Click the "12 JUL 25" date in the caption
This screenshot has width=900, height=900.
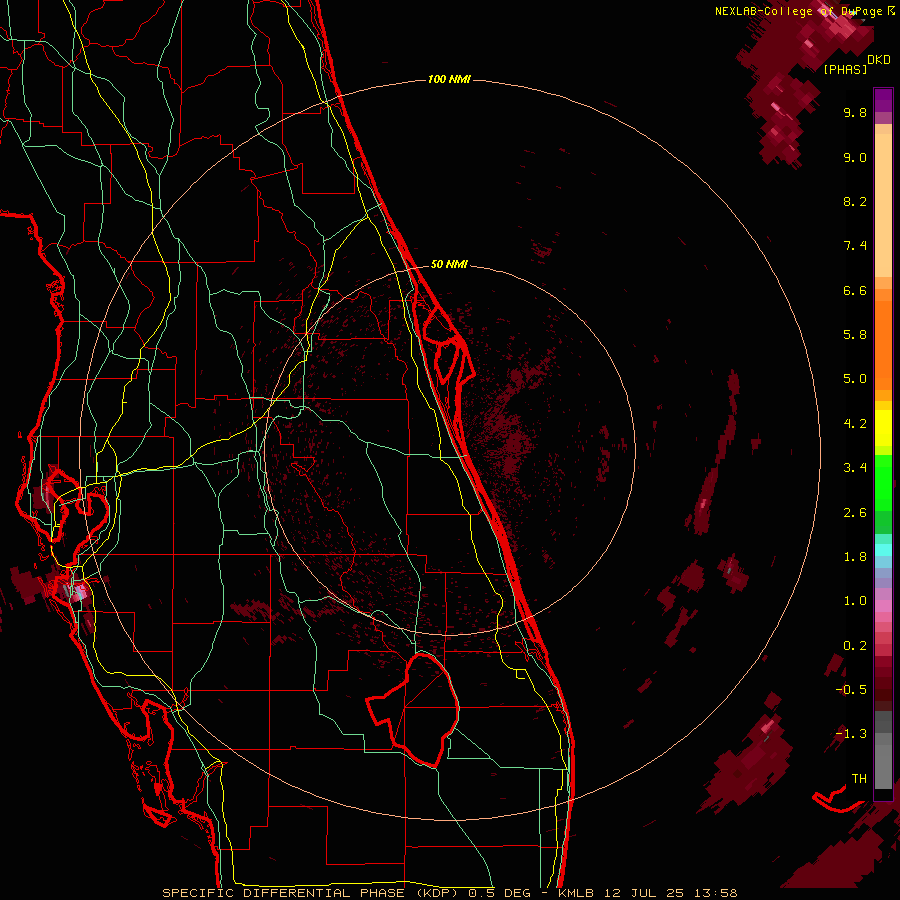(x=642, y=893)
